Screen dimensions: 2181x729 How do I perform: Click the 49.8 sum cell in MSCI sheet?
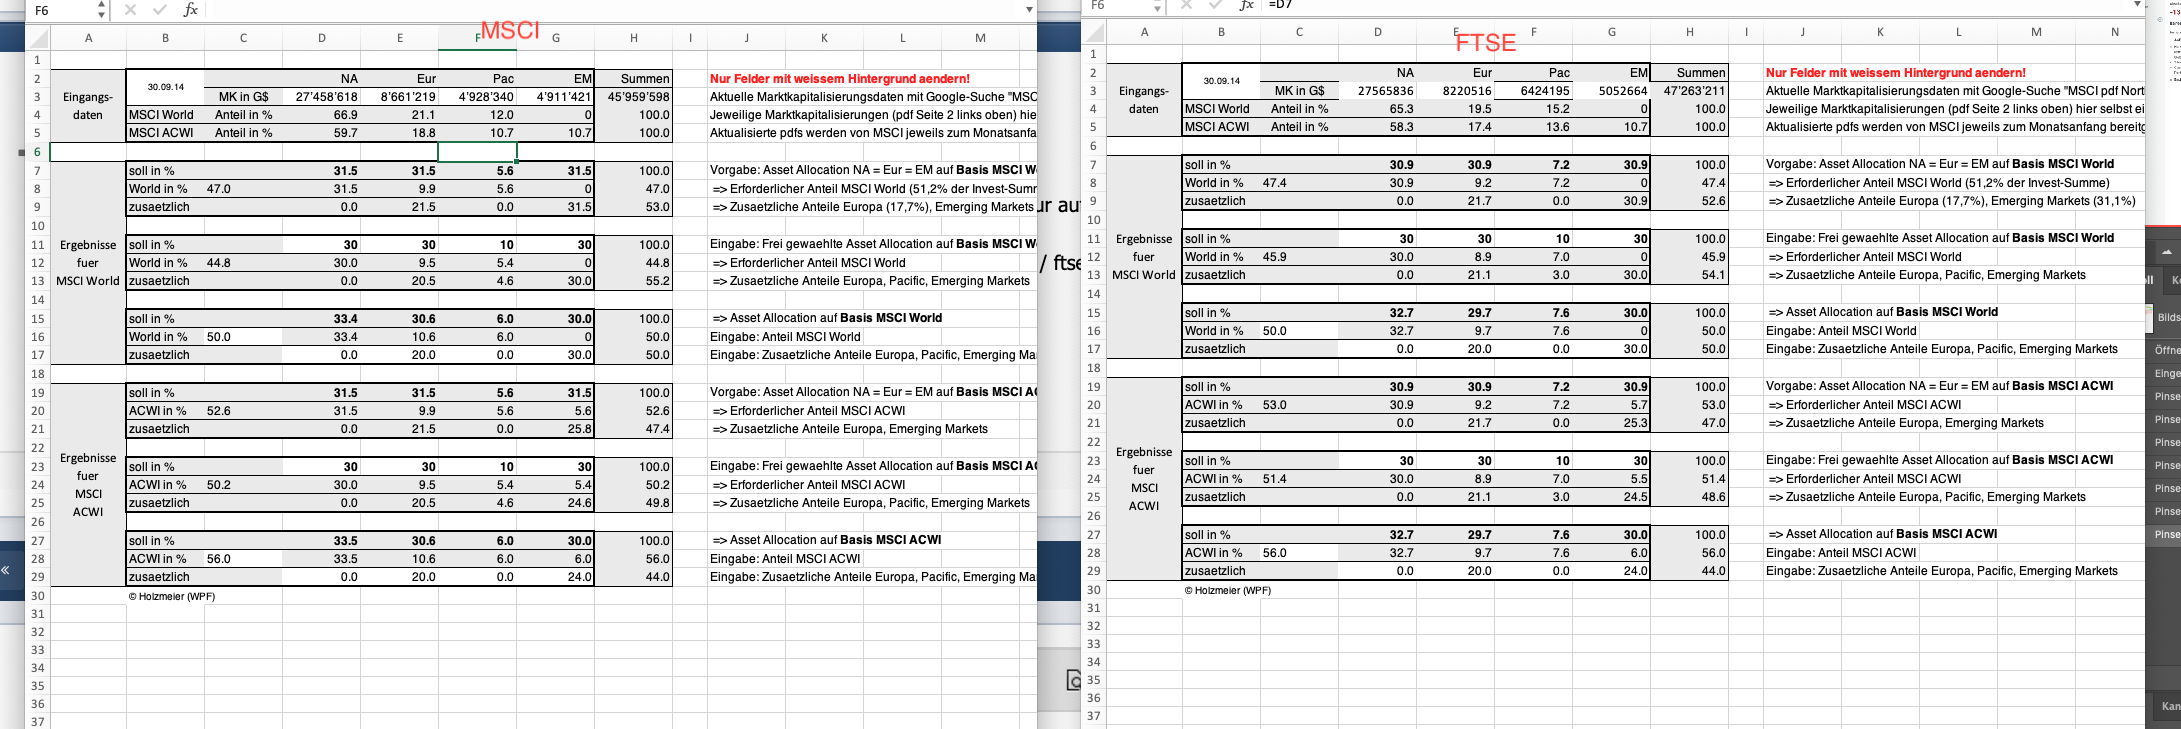coord(633,503)
